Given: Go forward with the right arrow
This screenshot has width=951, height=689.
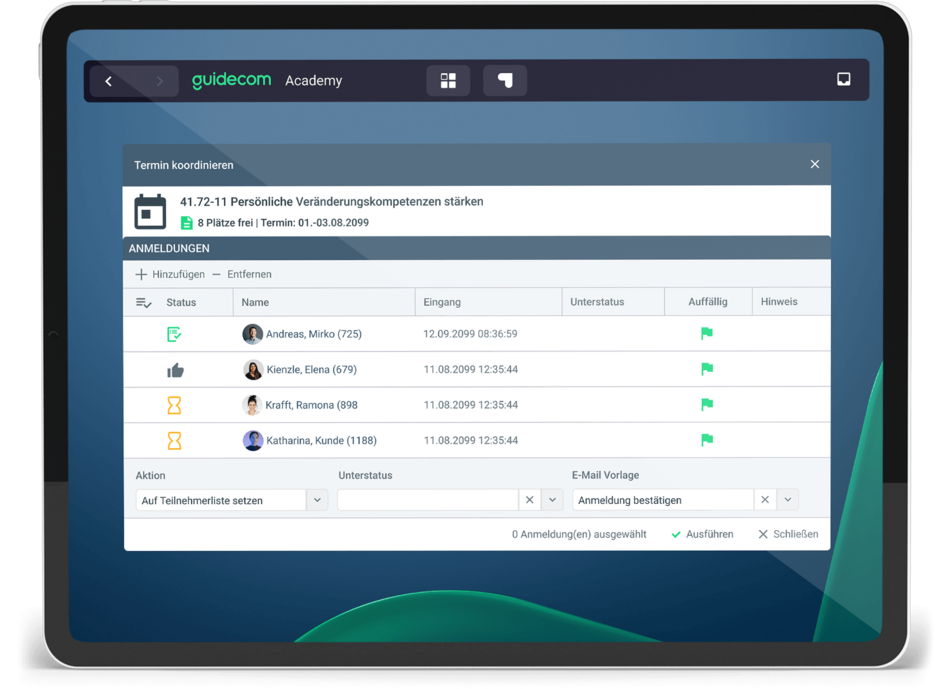Looking at the screenshot, I should 160,81.
